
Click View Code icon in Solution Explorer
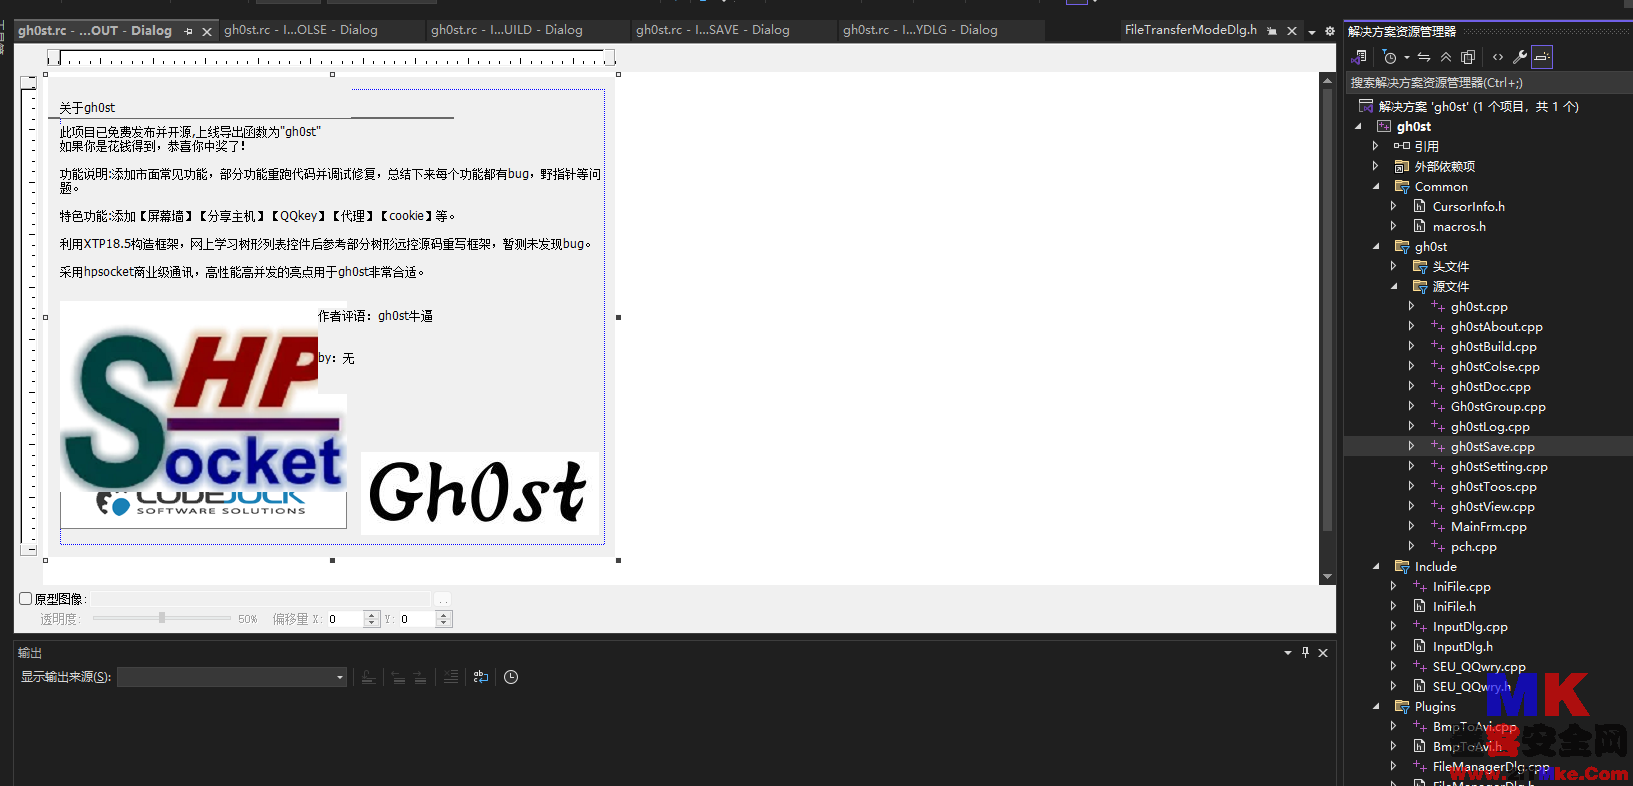tap(1498, 57)
